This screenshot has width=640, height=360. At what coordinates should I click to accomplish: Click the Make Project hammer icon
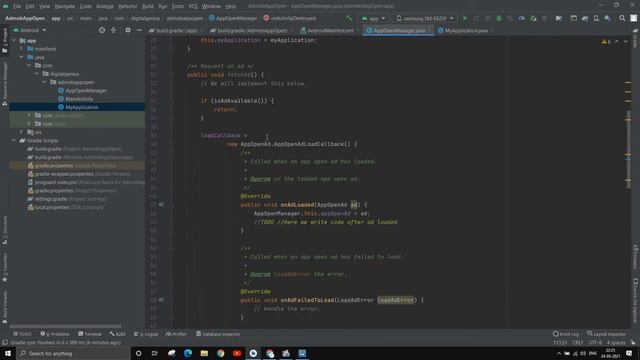coord(349,18)
